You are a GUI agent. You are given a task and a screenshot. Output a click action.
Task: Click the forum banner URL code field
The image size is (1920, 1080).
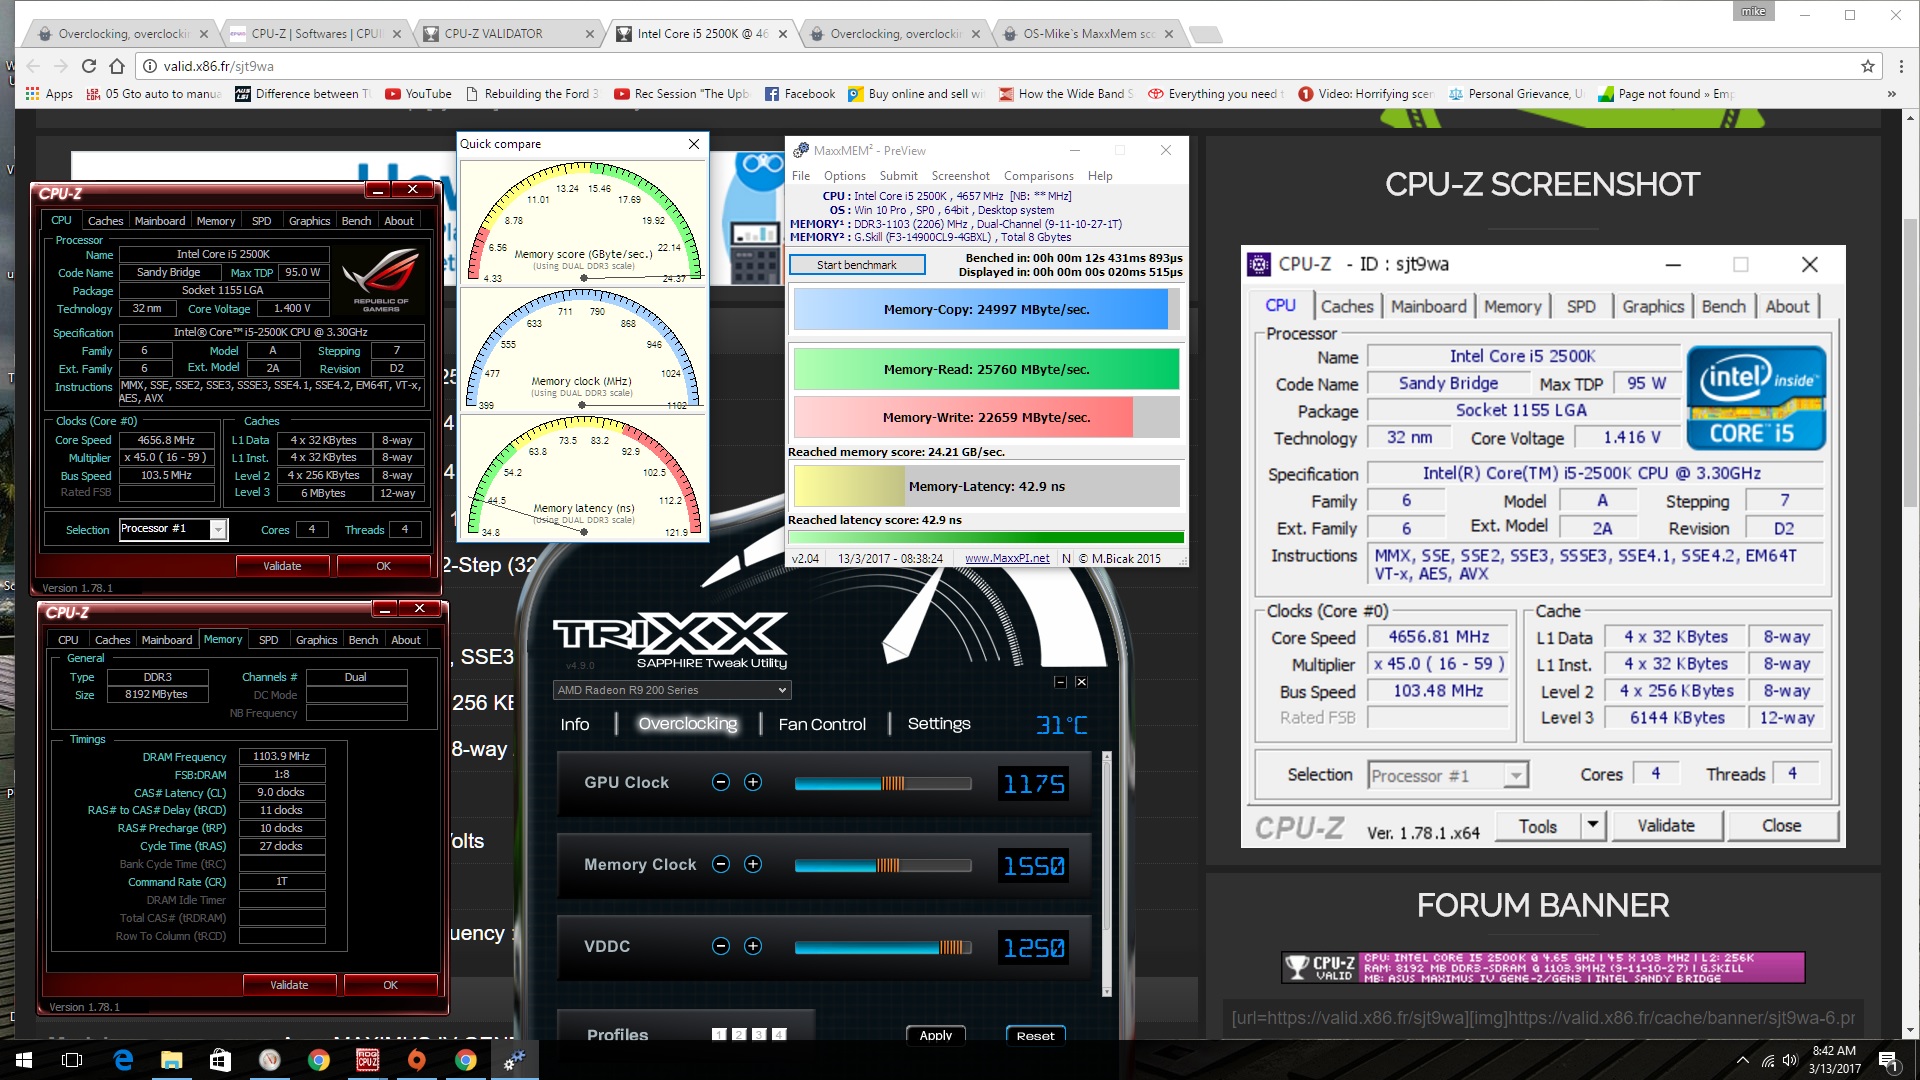pos(1543,1018)
